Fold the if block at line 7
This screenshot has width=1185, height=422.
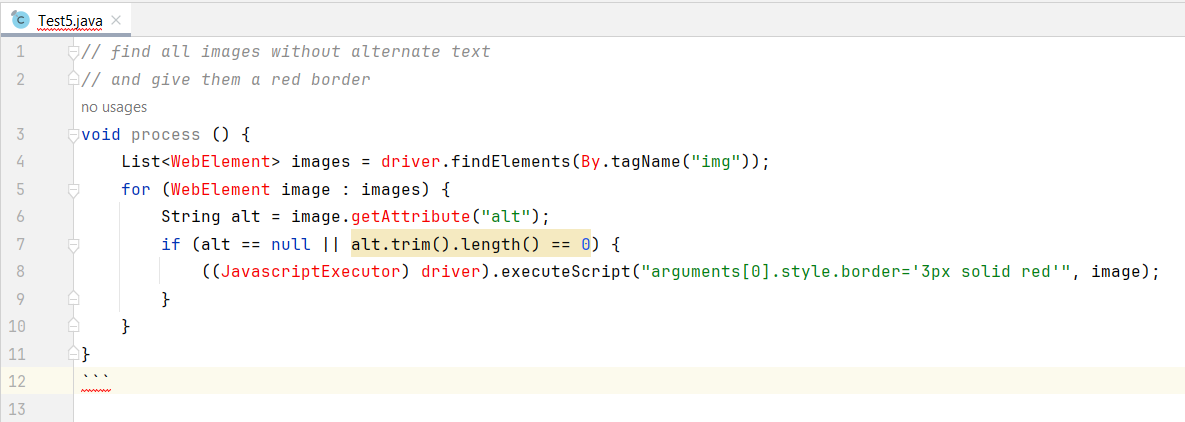click(73, 244)
